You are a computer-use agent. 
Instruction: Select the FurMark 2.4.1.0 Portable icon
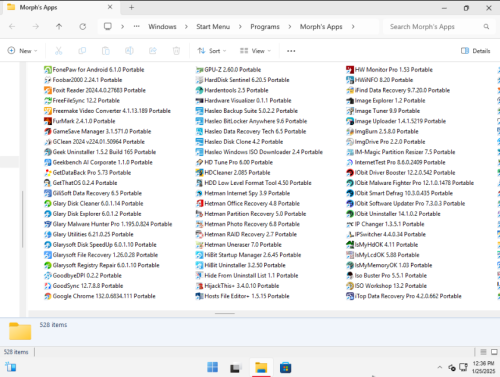tap(48, 121)
